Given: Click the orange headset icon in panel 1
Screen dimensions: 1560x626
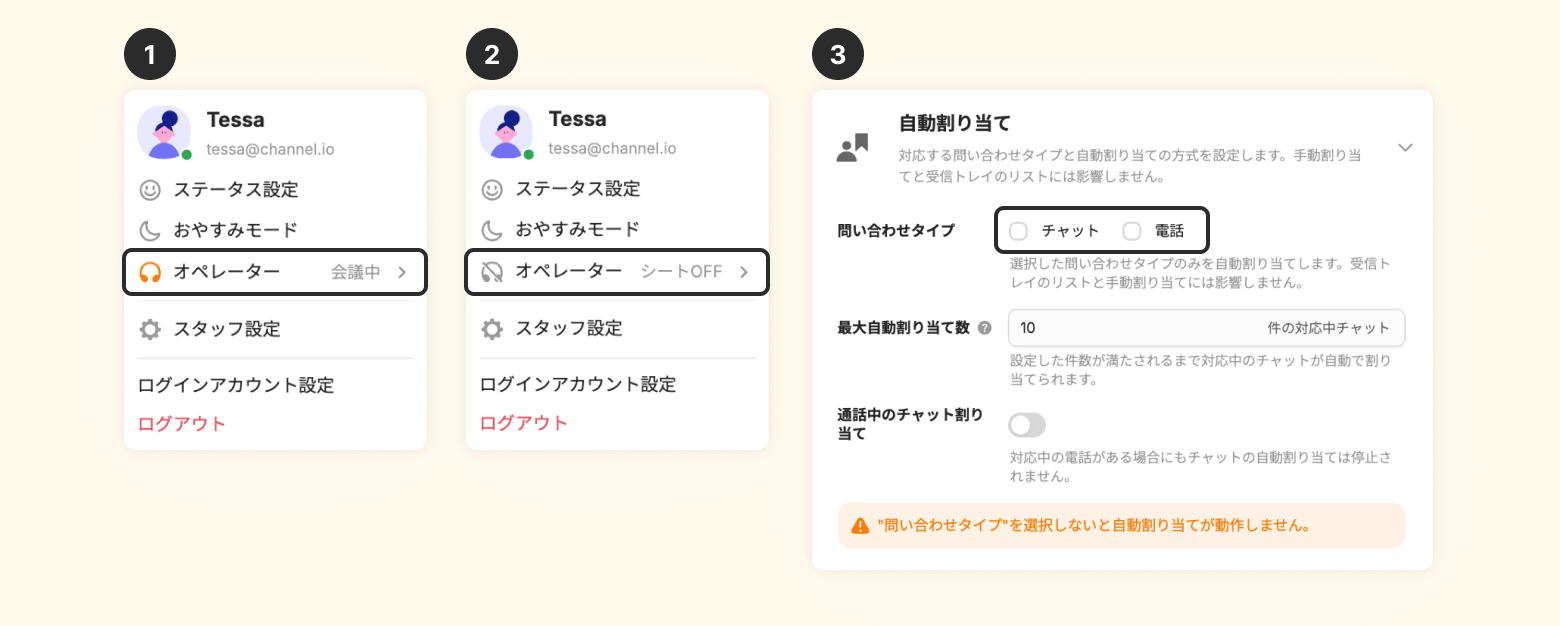Looking at the screenshot, I should click(x=150, y=272).
